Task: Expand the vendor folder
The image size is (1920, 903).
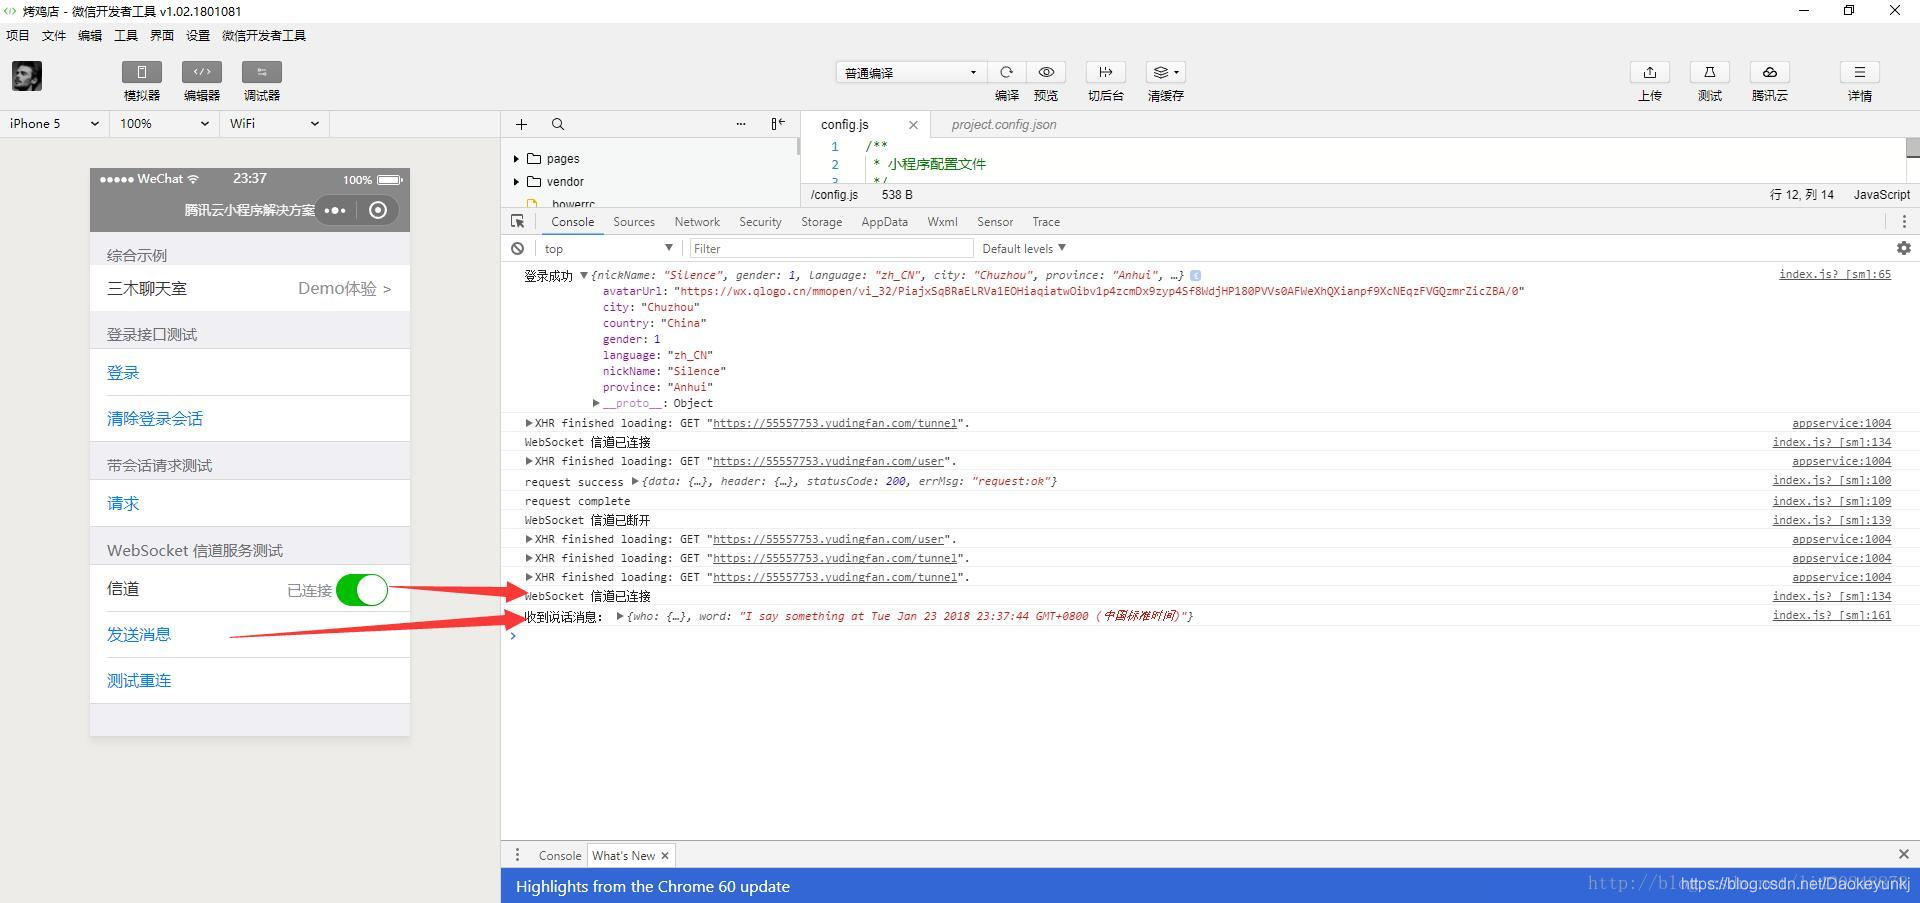Action: click(x=516, y=182)
